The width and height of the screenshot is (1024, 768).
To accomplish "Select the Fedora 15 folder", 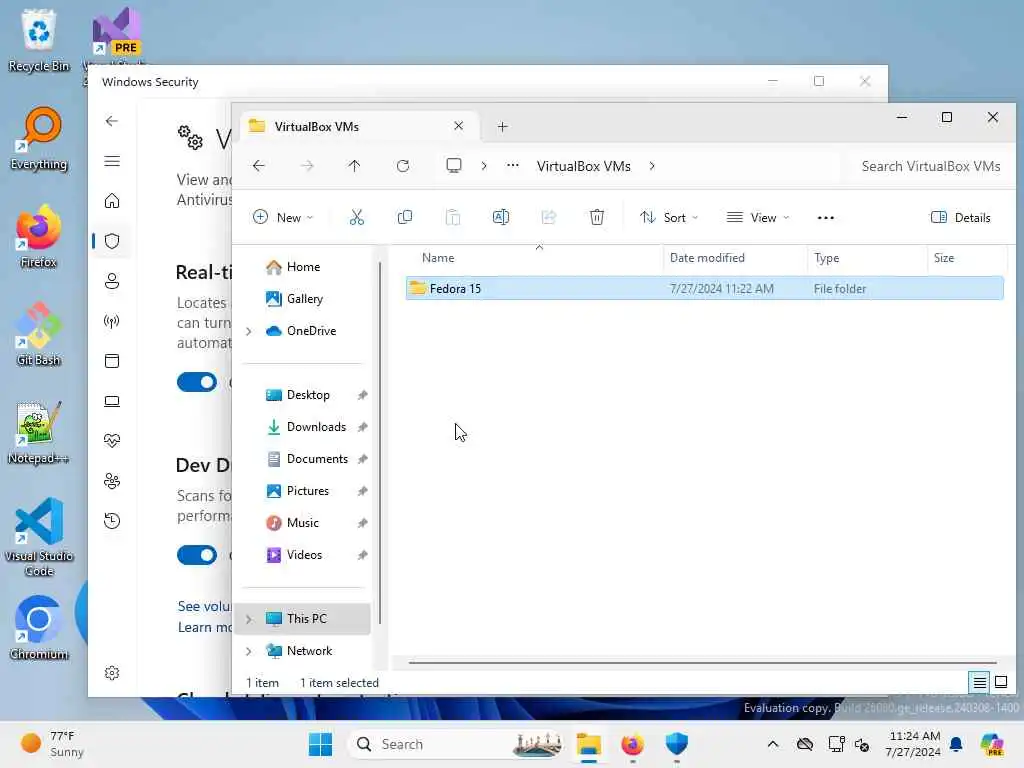I will 704,288.
